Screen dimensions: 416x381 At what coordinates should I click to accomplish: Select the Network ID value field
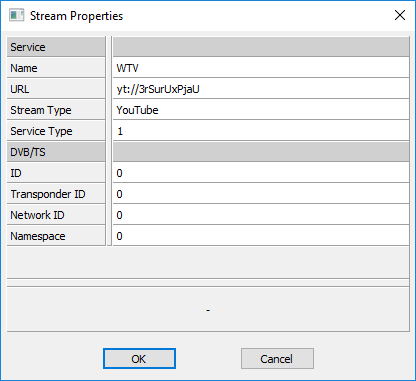[x=261, y=215]
